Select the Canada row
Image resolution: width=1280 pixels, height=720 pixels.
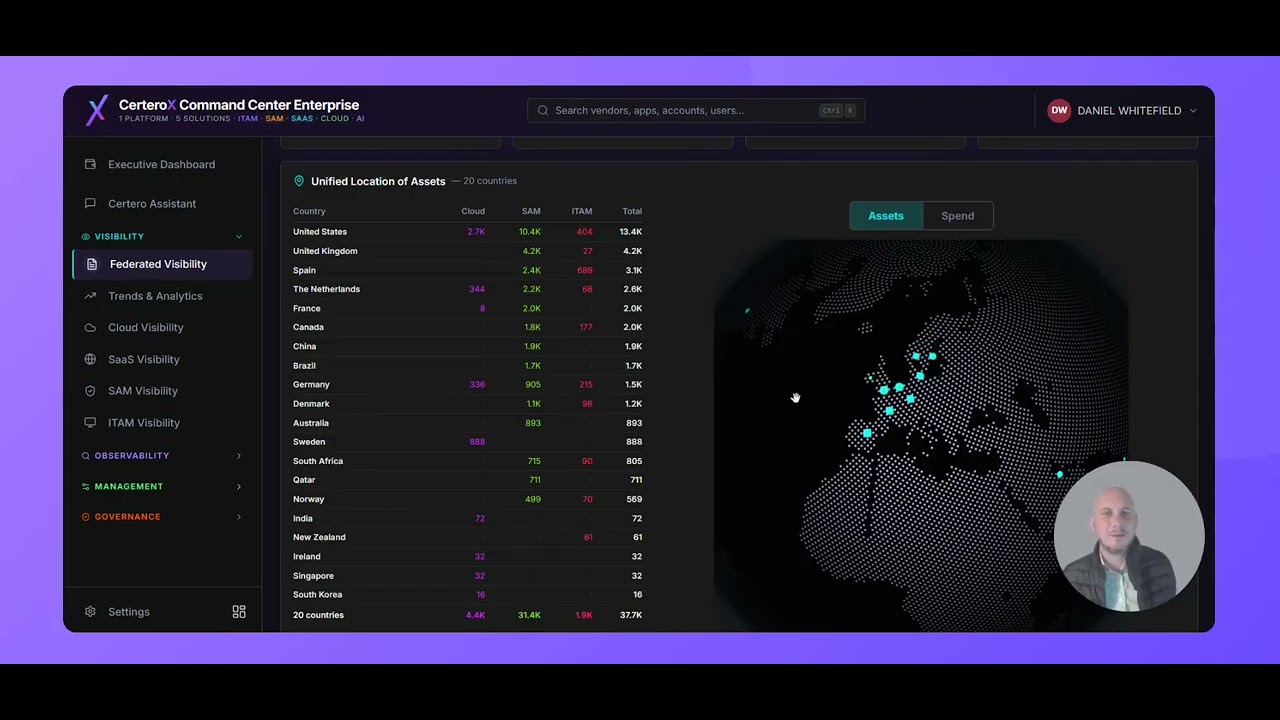click(x=467, y=327)
